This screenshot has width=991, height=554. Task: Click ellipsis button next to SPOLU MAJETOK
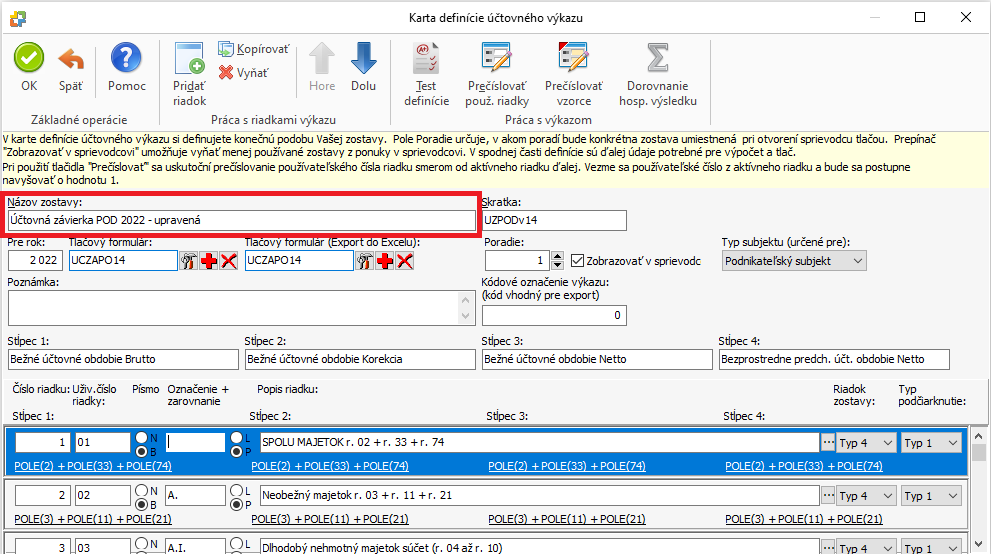click(x=827, y=443)
